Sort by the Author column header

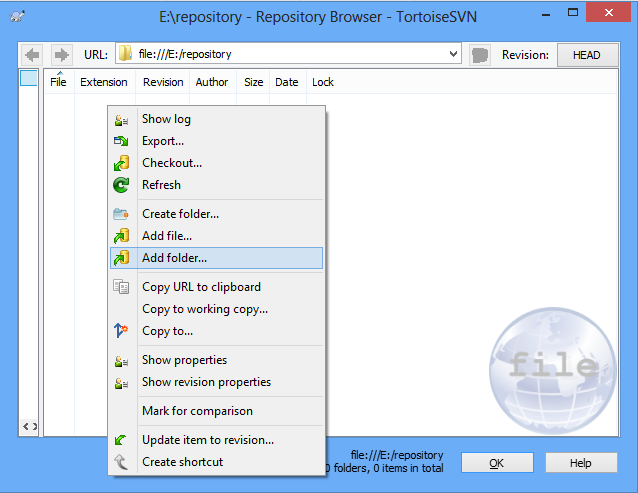click(x=212, y=82)
